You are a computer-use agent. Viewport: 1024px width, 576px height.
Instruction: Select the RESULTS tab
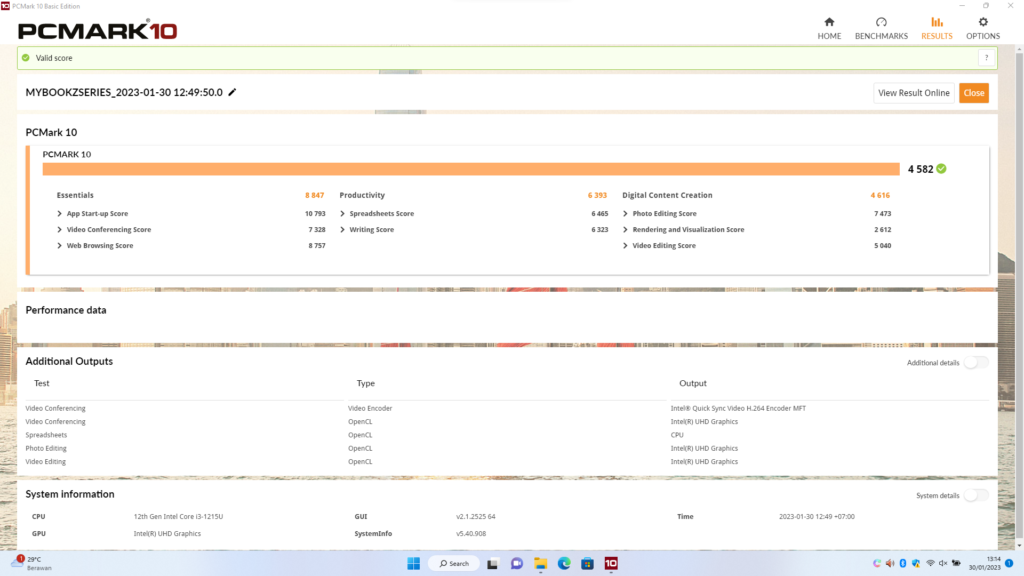(936, 29)
